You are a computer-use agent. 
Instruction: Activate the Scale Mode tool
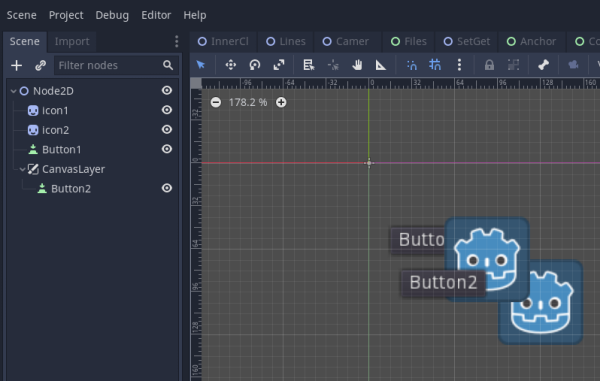(x=279, y=65)
